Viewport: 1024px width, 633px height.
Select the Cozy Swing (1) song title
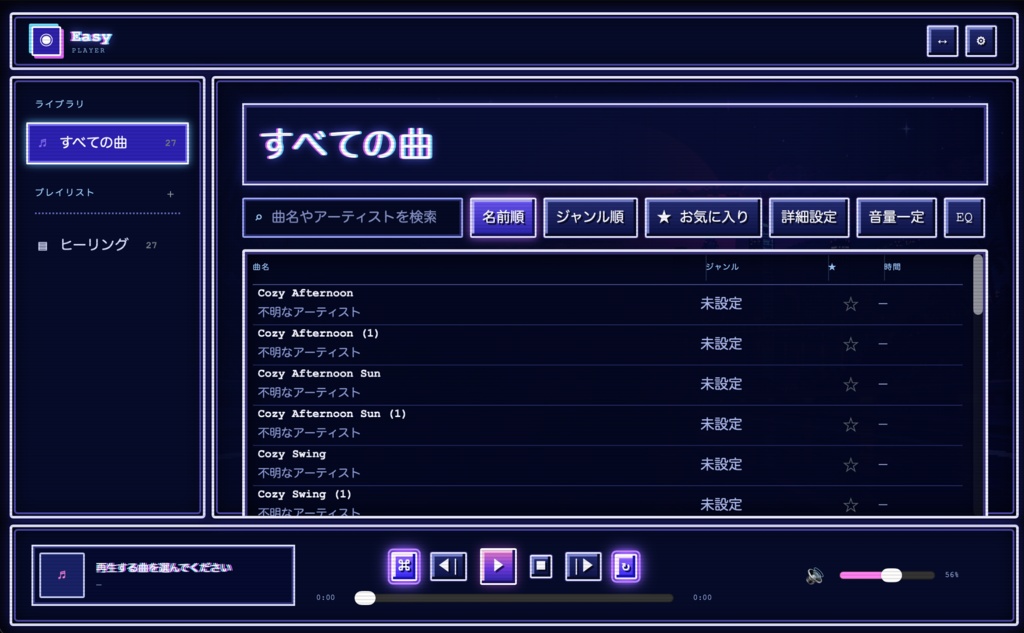click(304, 495)
